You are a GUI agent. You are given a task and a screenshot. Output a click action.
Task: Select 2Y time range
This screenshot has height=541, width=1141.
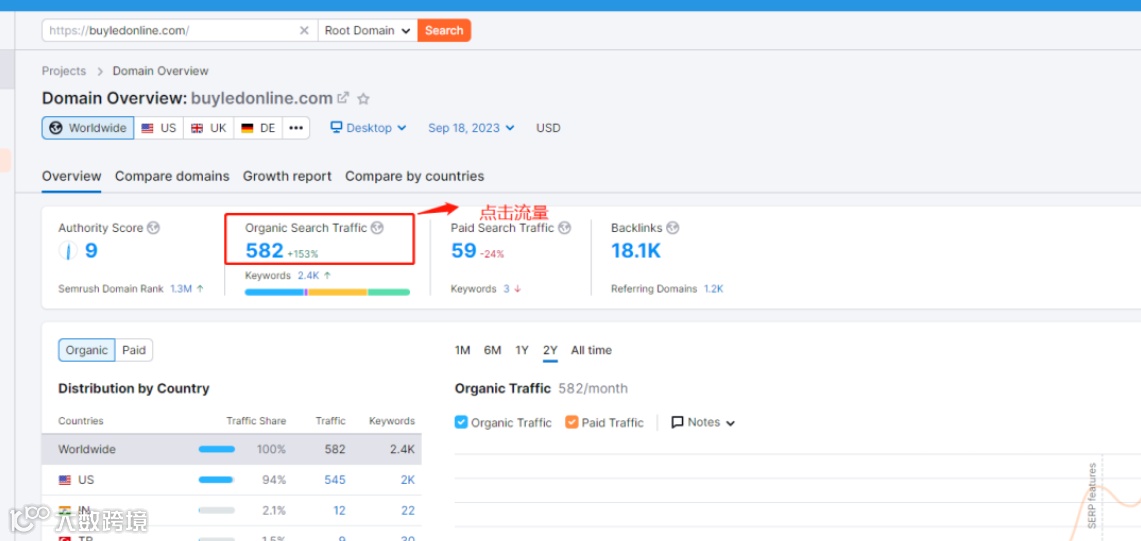(x=550, y=350)
